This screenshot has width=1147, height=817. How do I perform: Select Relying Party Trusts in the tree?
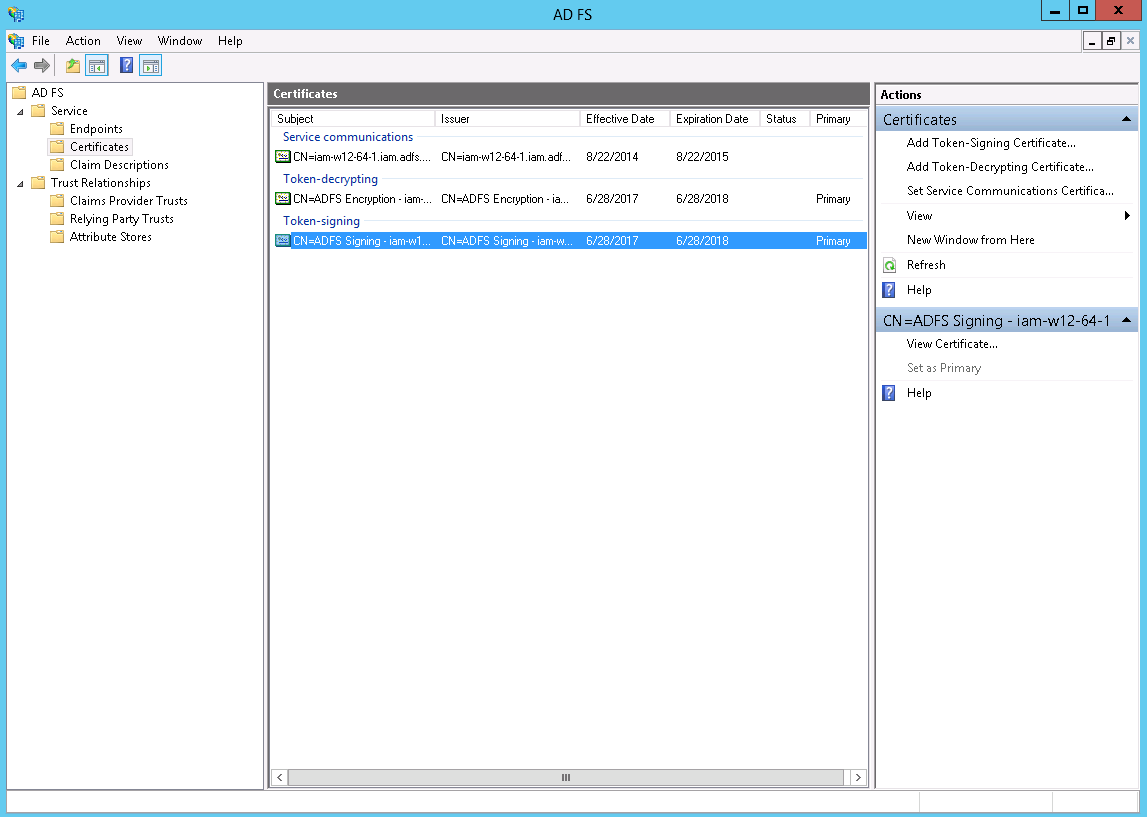point(121,219)
